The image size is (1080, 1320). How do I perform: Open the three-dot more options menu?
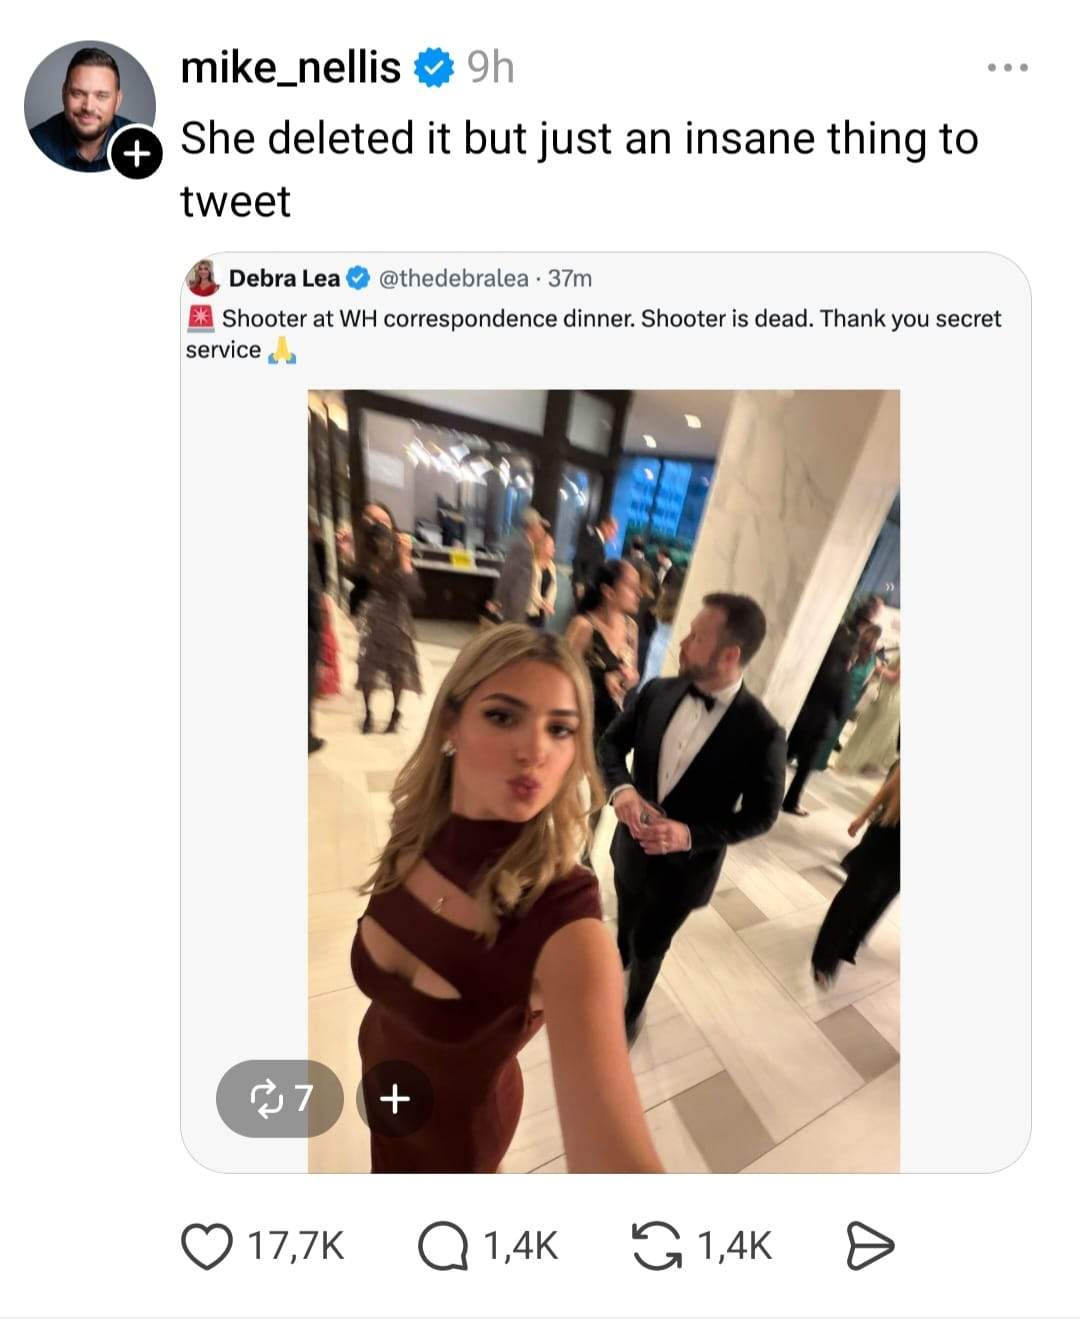(x=1007, y=68)
